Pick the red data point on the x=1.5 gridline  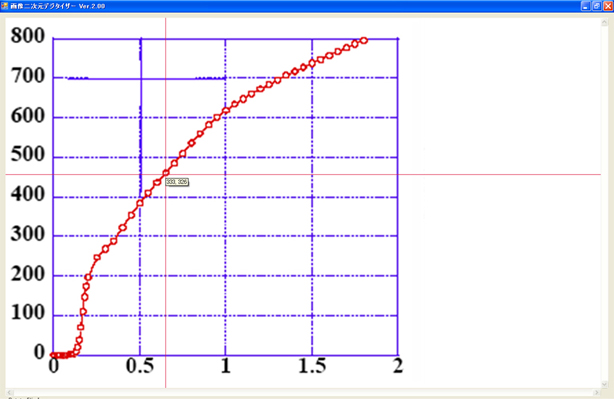[312, 63]
